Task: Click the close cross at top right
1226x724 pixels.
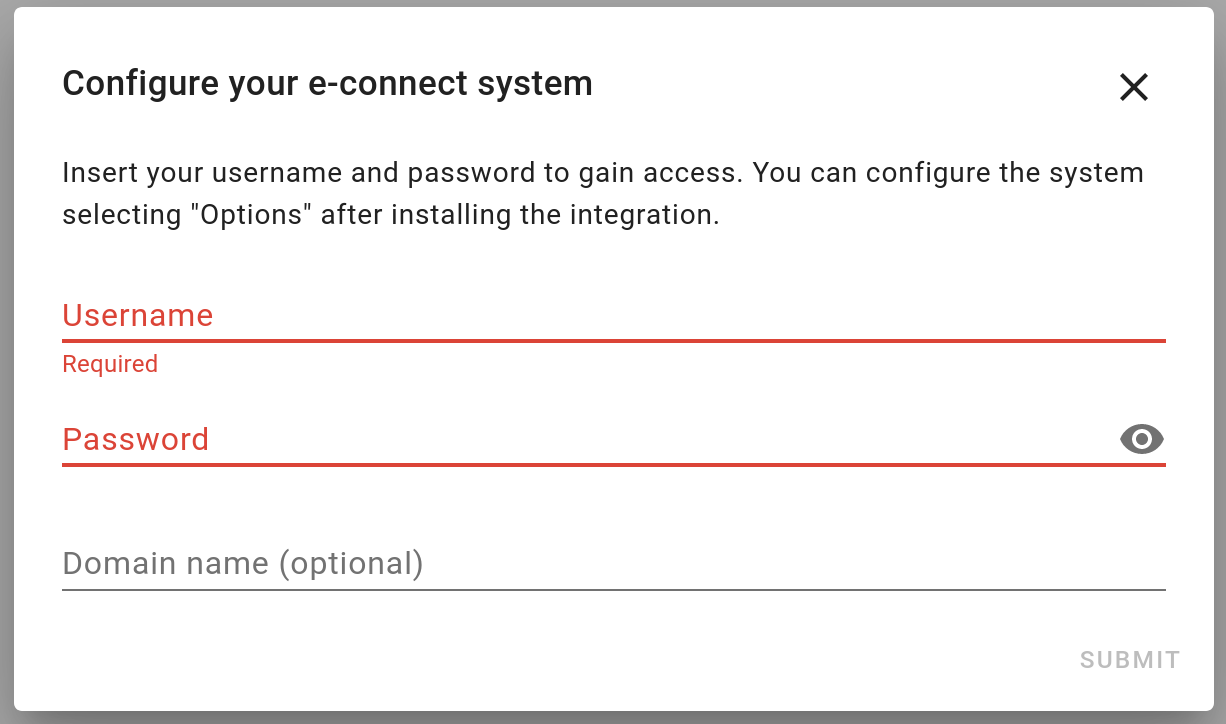Action: 1133,88
